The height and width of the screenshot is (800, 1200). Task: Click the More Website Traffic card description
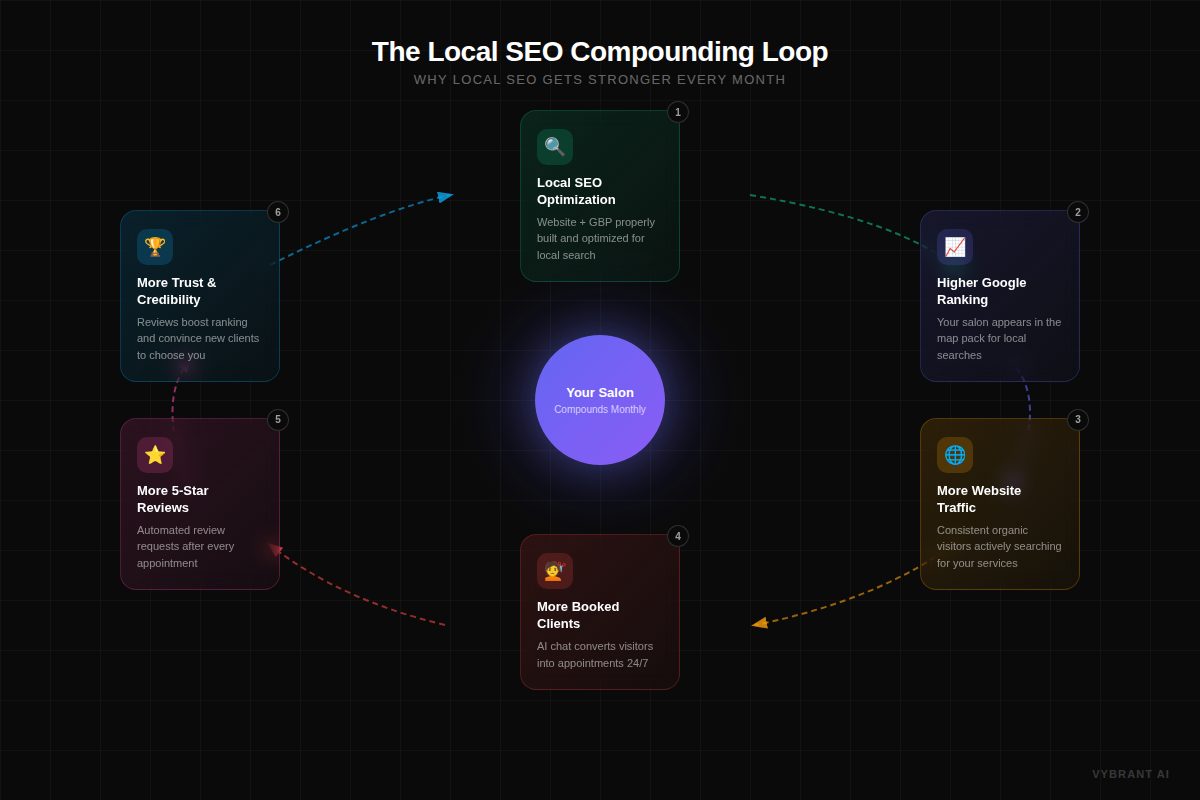click(x=999, y=546)
